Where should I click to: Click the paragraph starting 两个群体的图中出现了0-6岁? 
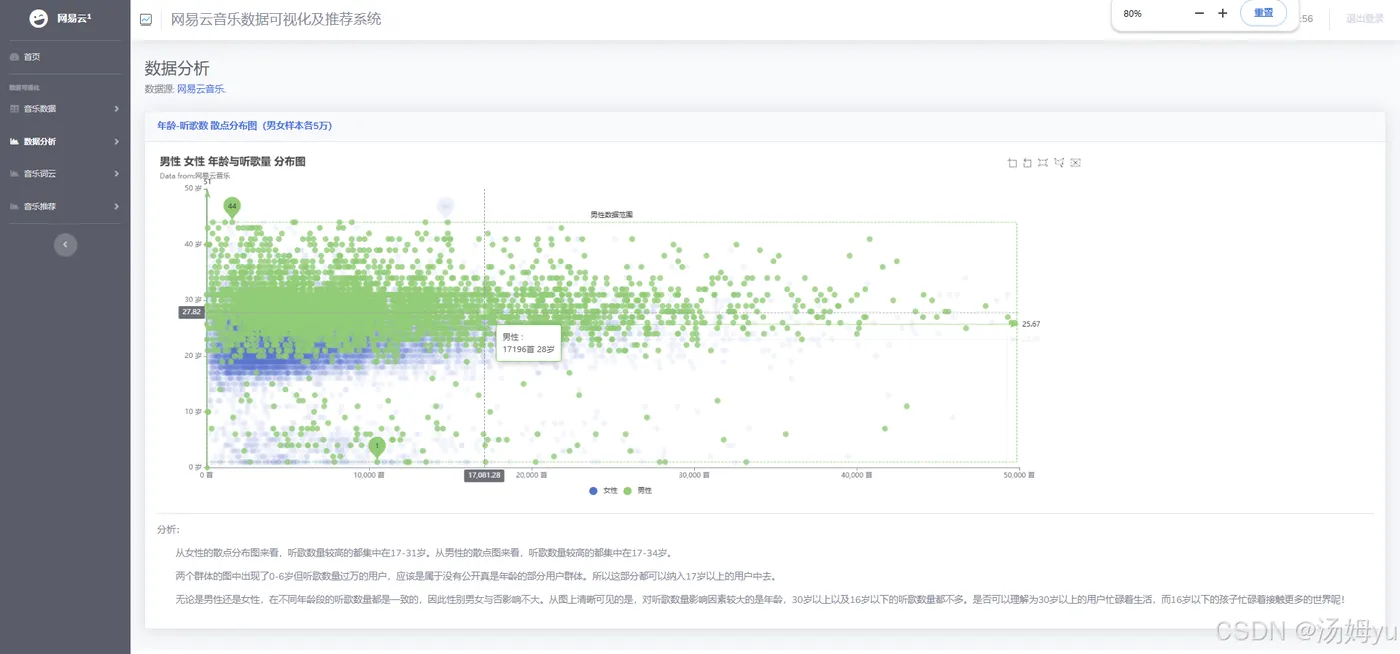pyautogui.click(x=475, y=576)
